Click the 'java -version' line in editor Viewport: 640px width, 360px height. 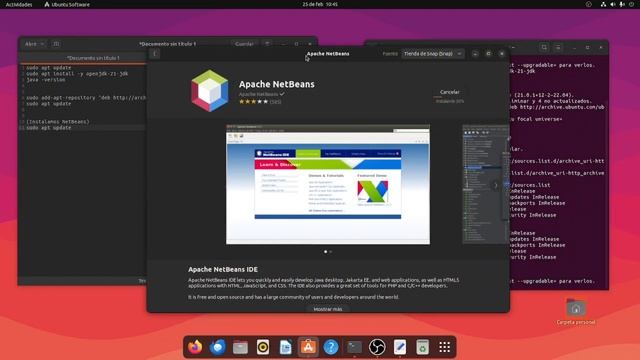[x=46, y=80]
